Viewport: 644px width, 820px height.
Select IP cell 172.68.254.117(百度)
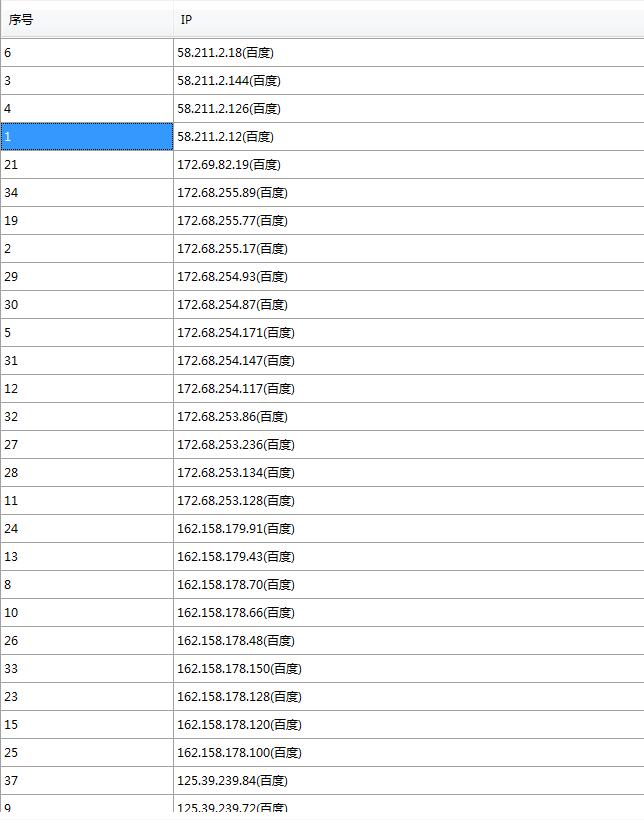pyautogui.click(x=409, y=389)
